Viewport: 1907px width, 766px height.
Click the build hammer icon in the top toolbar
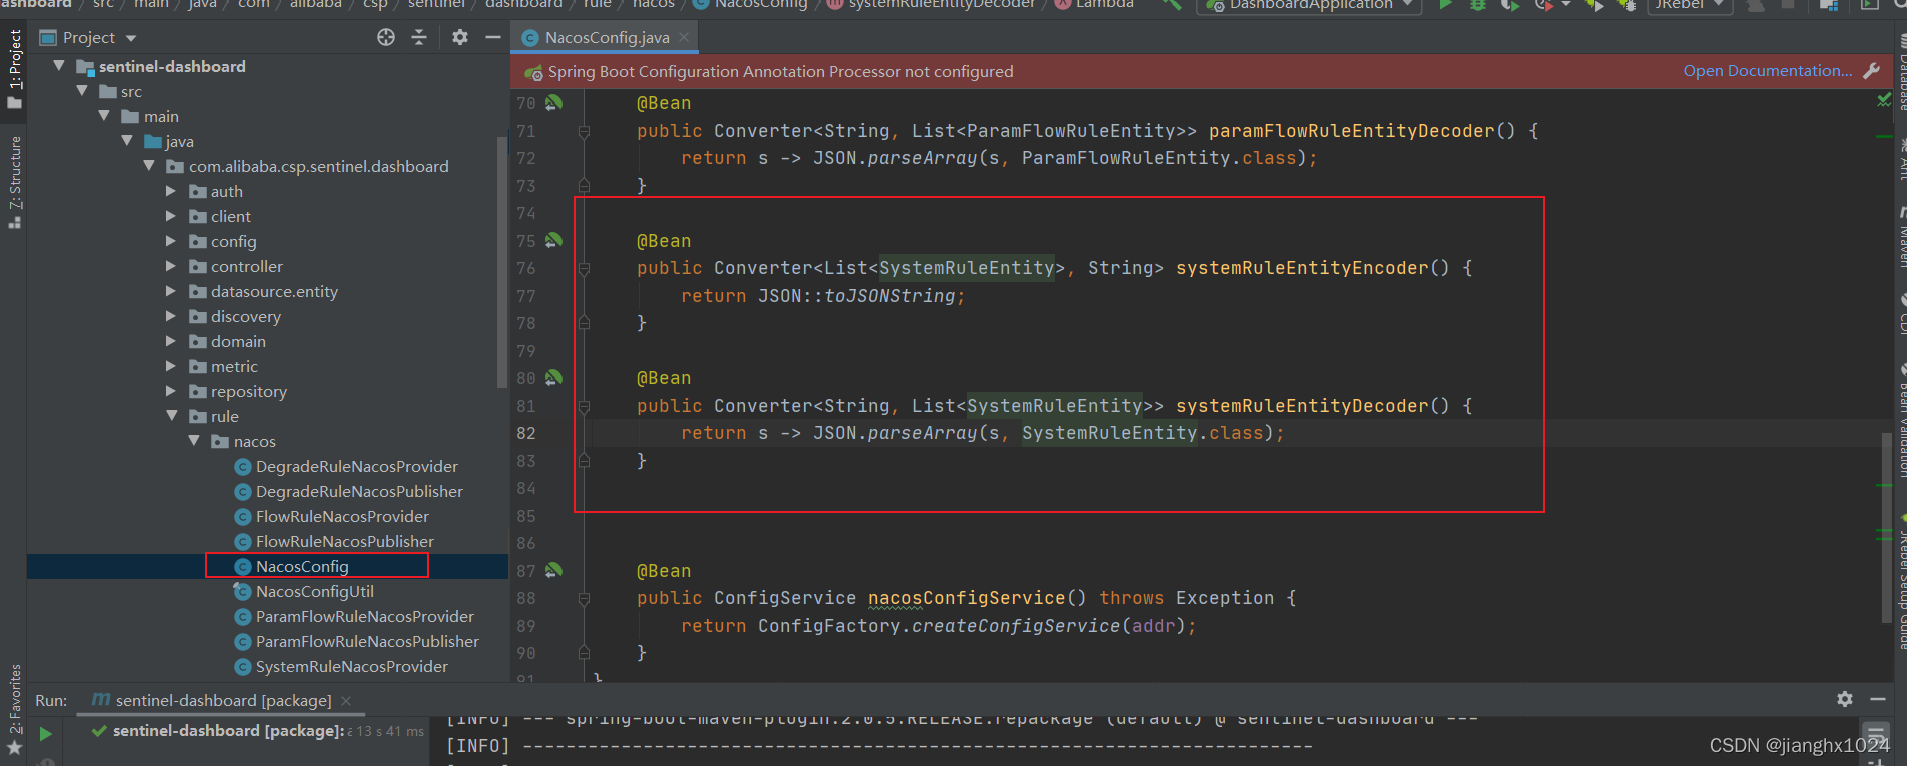click(1172, 5)
